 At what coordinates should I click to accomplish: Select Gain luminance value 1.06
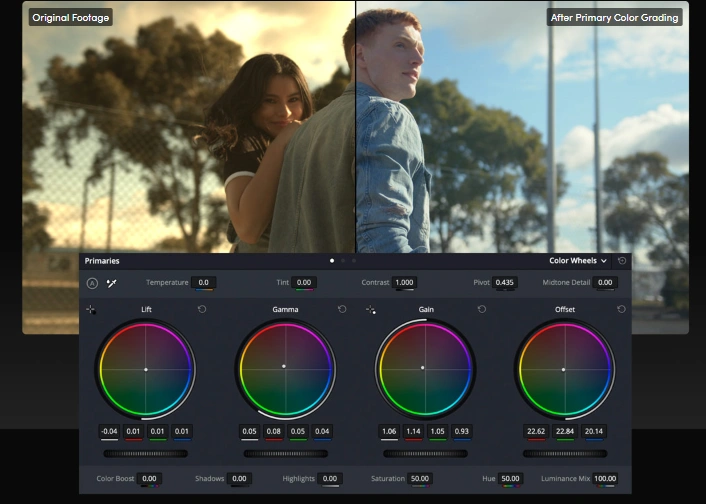pos(389,431)
